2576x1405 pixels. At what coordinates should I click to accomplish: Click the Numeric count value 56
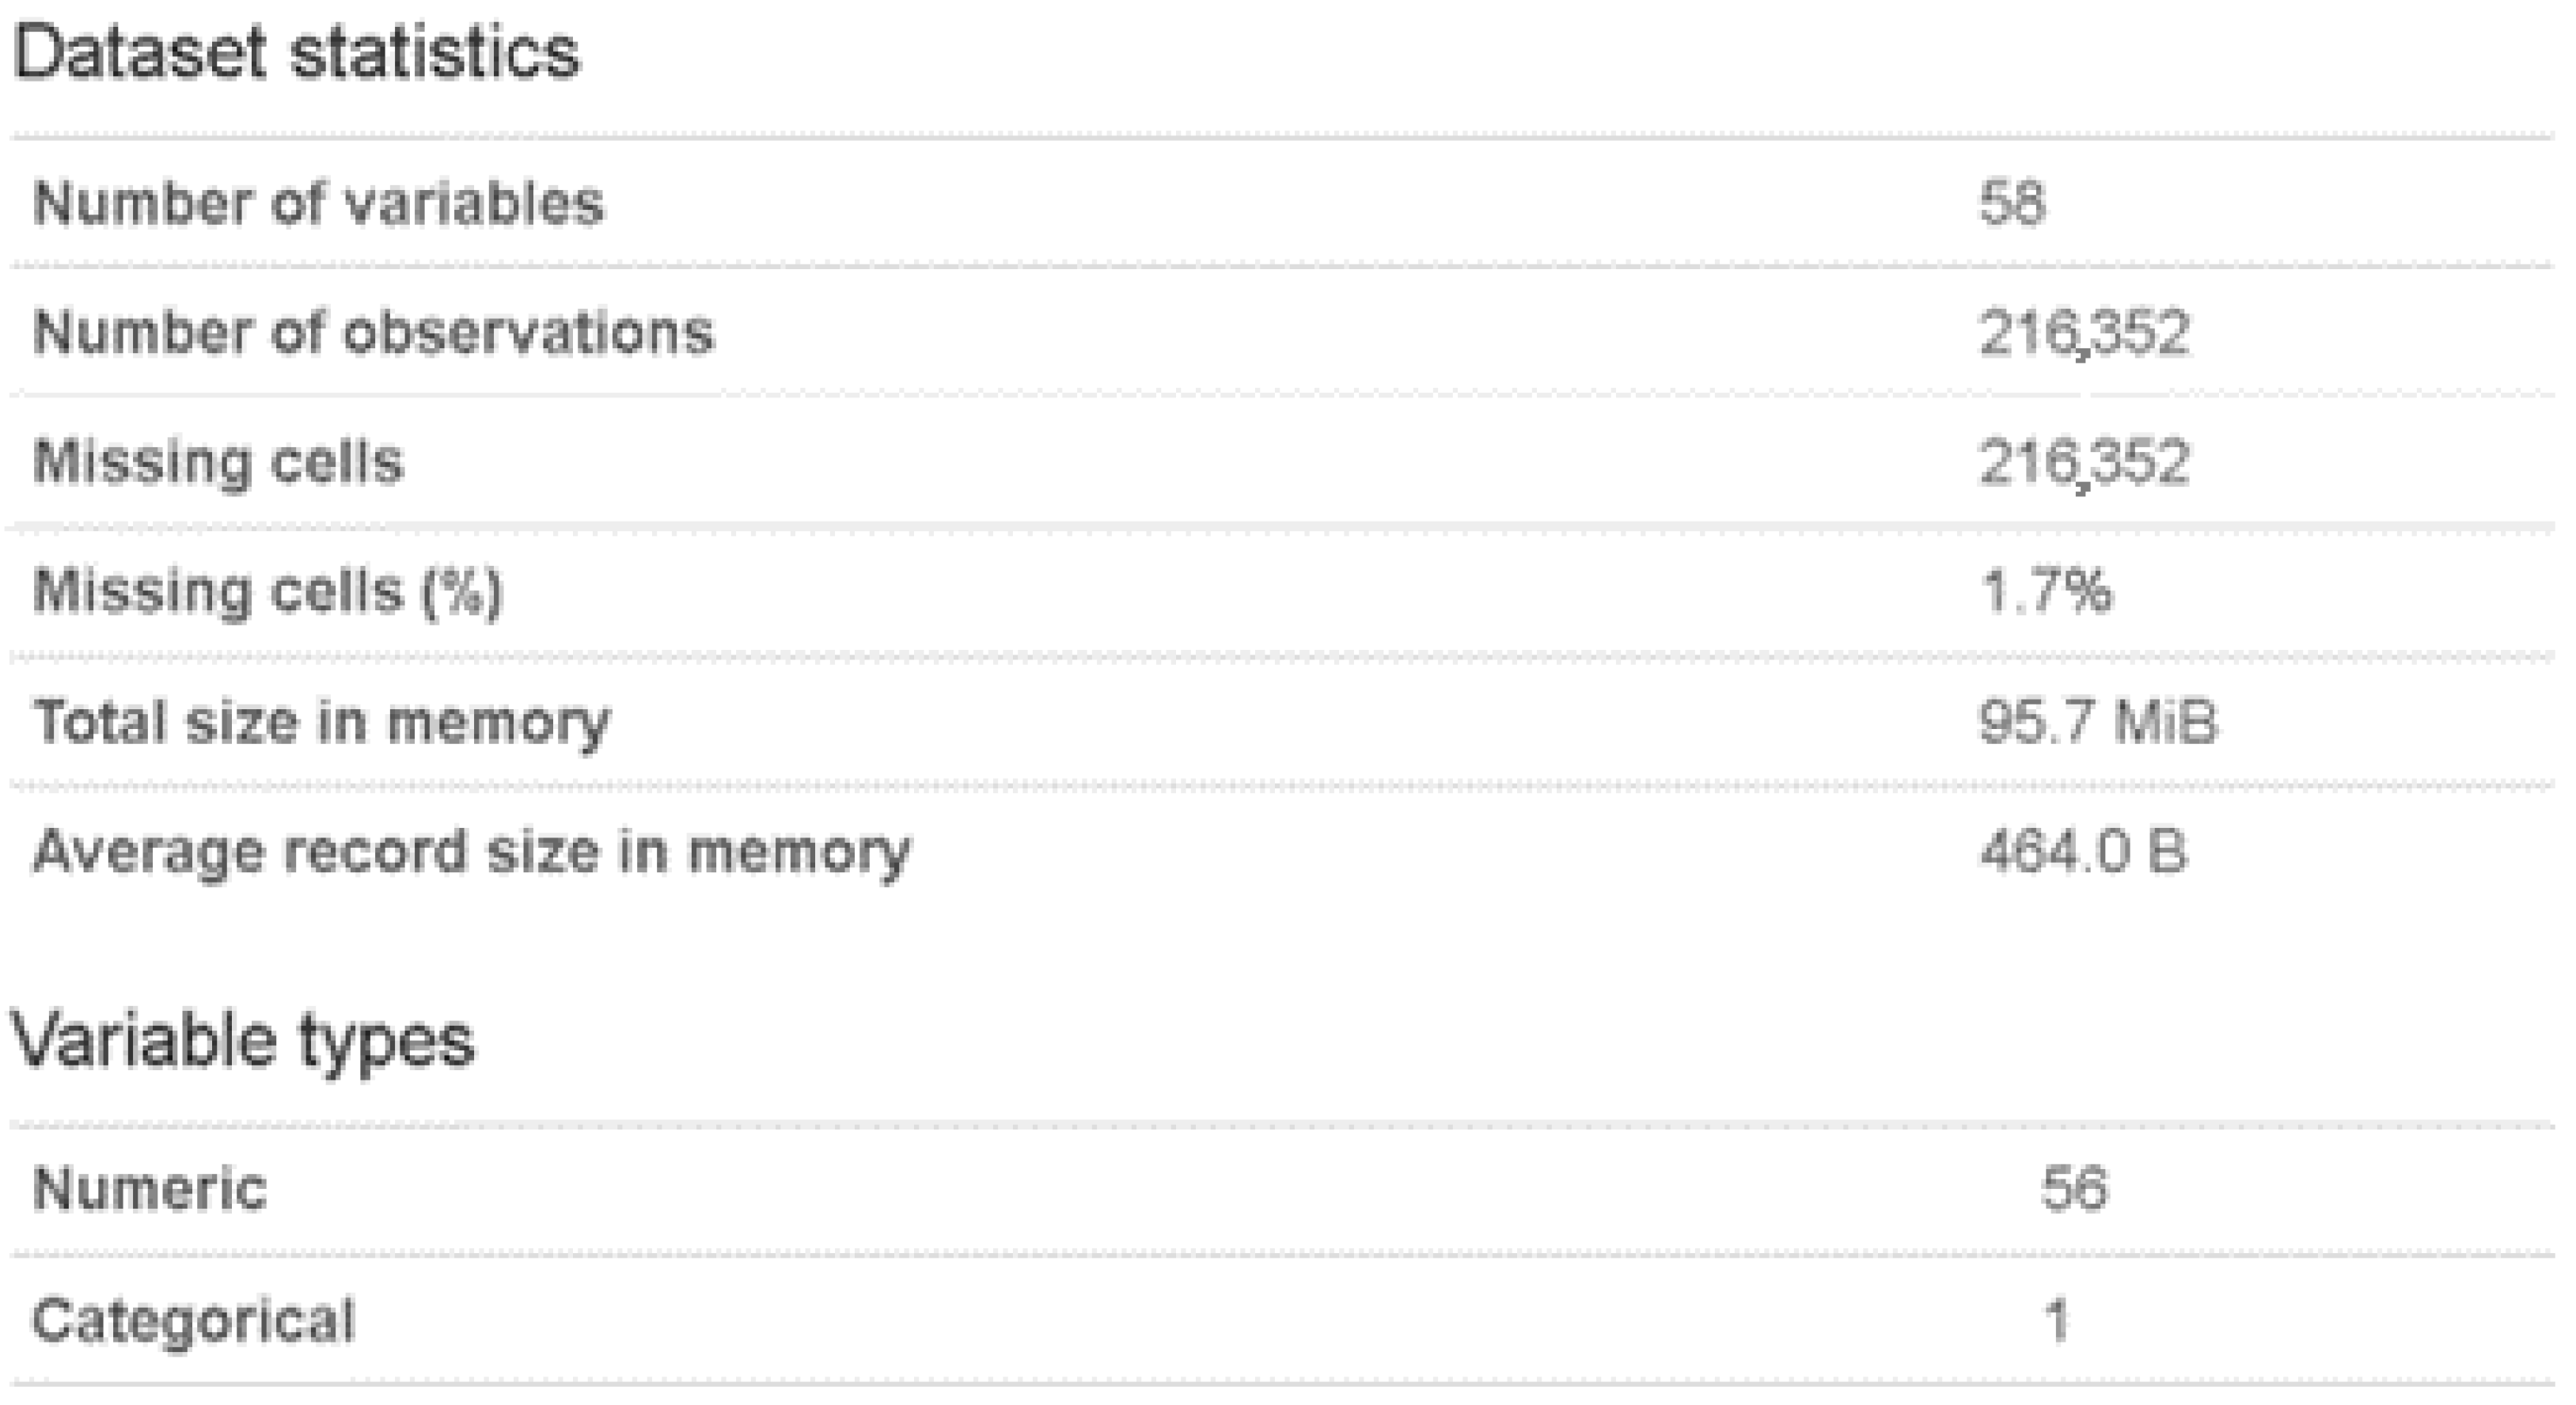(2074, 1190)
